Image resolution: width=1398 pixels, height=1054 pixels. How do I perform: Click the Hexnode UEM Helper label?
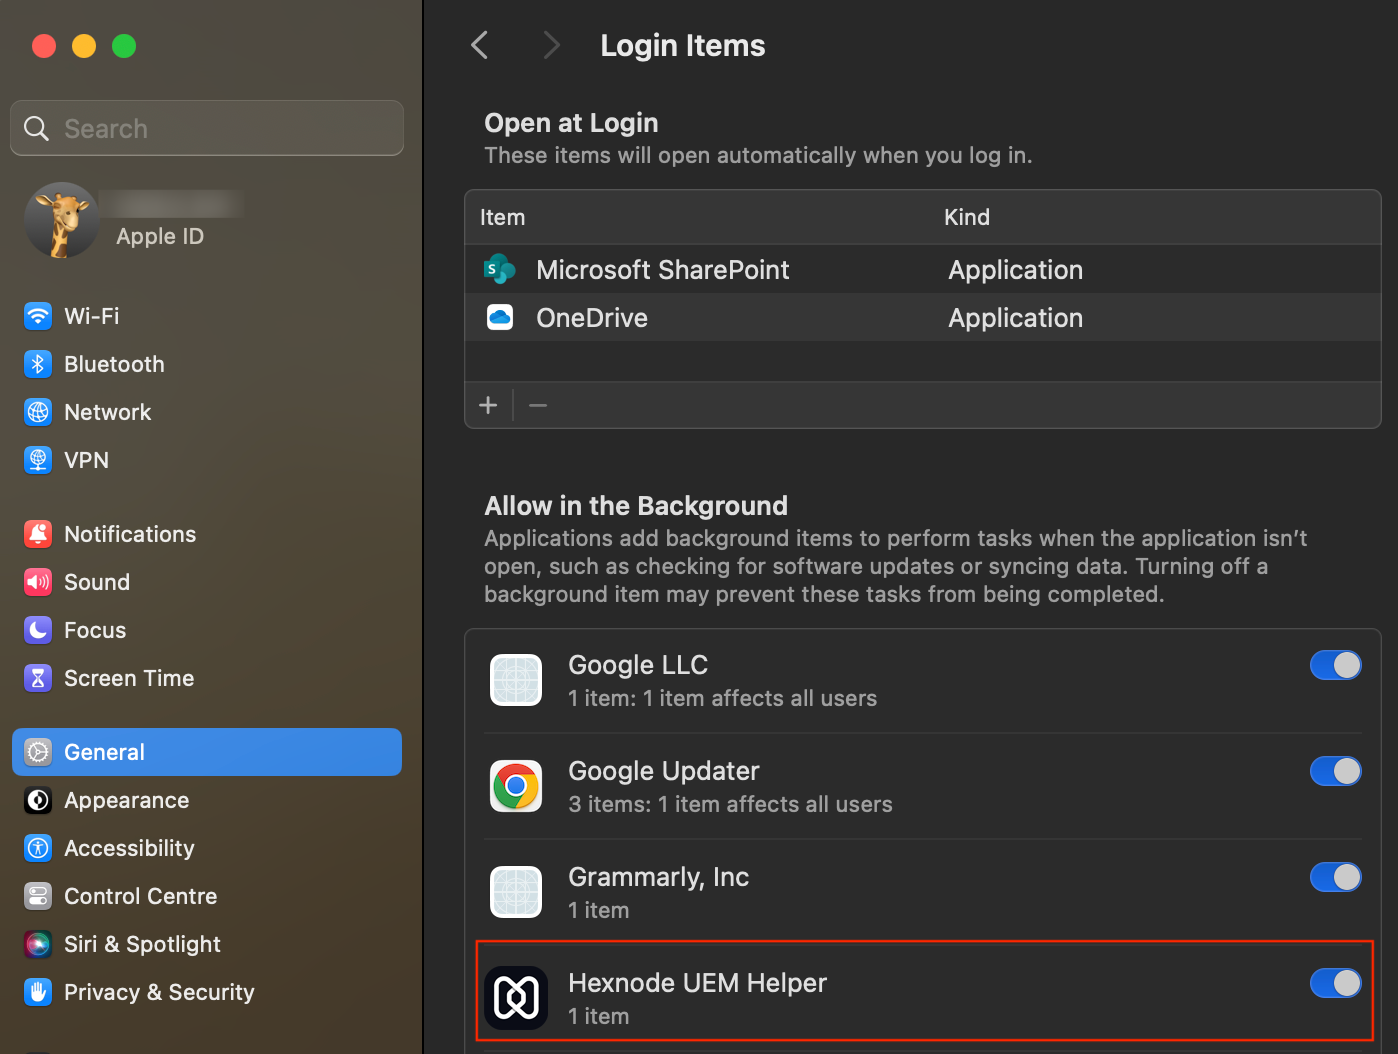697,983
